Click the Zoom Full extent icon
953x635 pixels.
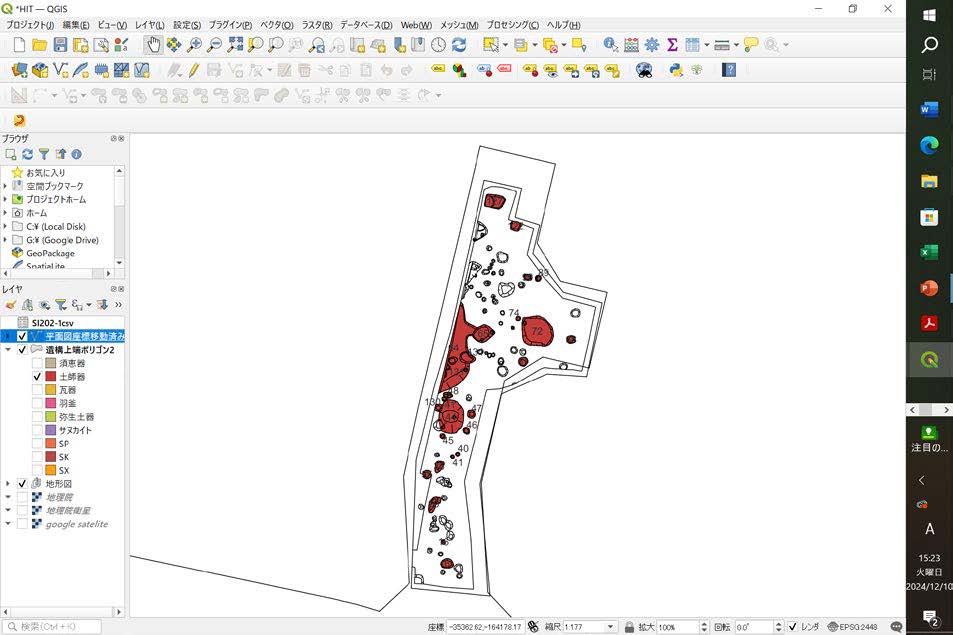235,45
